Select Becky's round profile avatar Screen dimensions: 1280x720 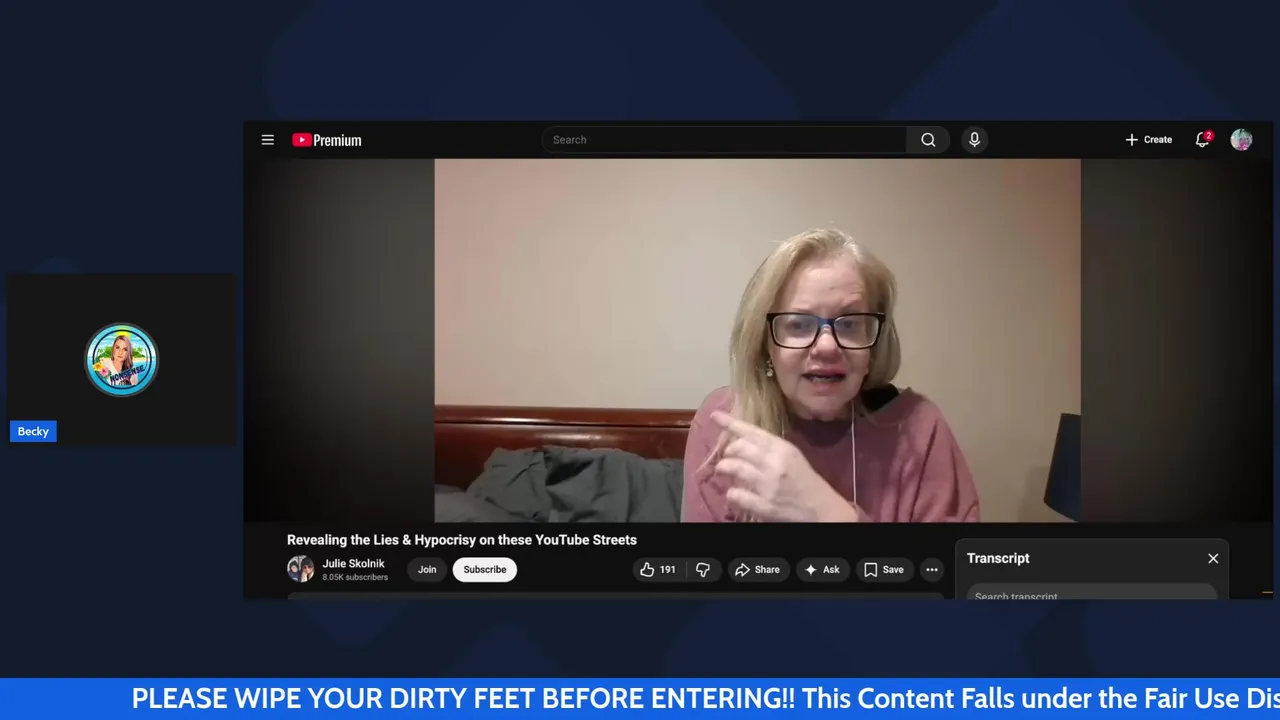click(122, 359)
